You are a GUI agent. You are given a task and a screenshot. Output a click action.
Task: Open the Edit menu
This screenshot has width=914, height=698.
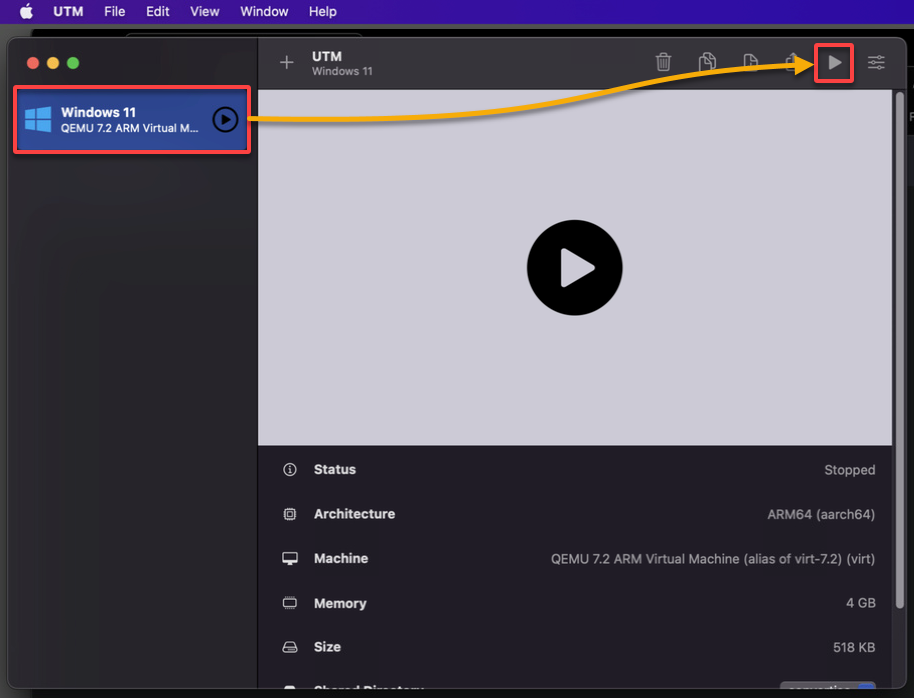157,11
